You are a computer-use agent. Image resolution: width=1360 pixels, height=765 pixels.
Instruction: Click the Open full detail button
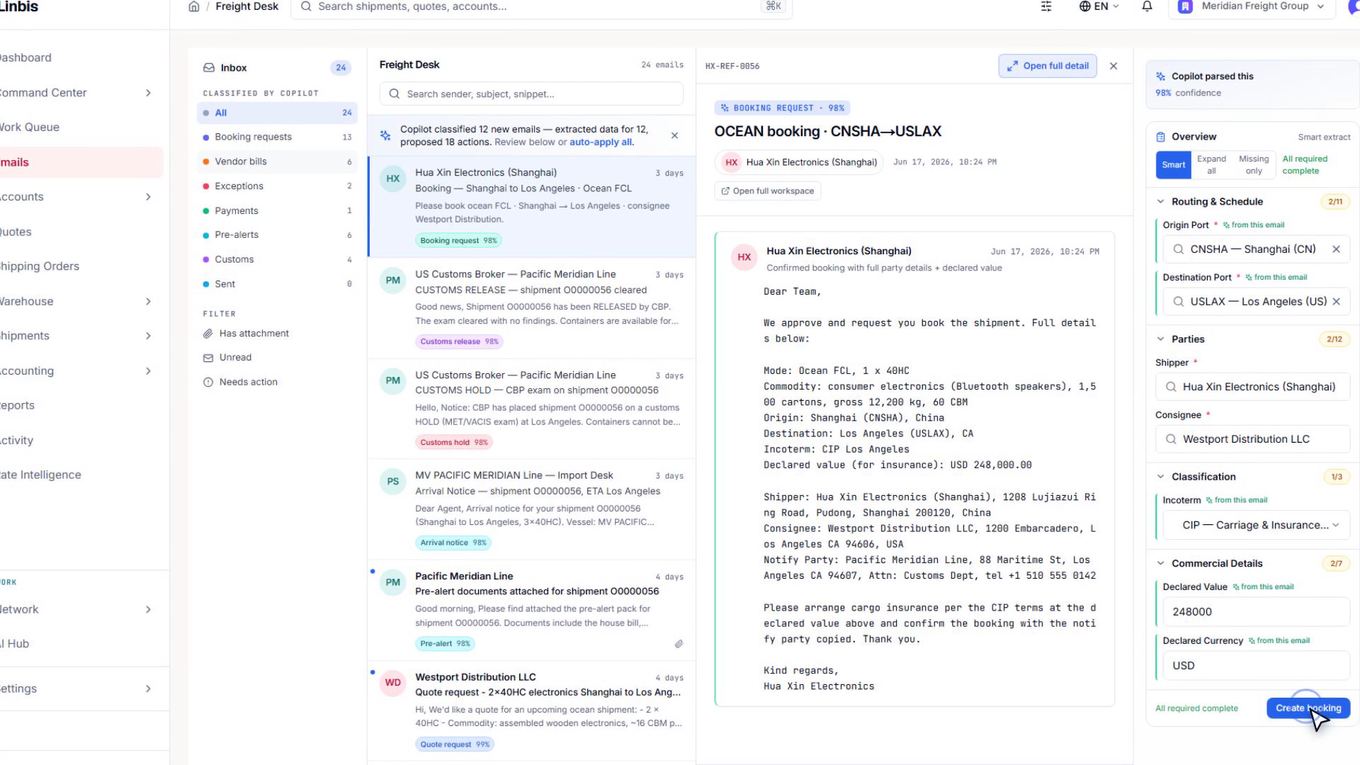pyautogui.click(x=1047, y=66)
